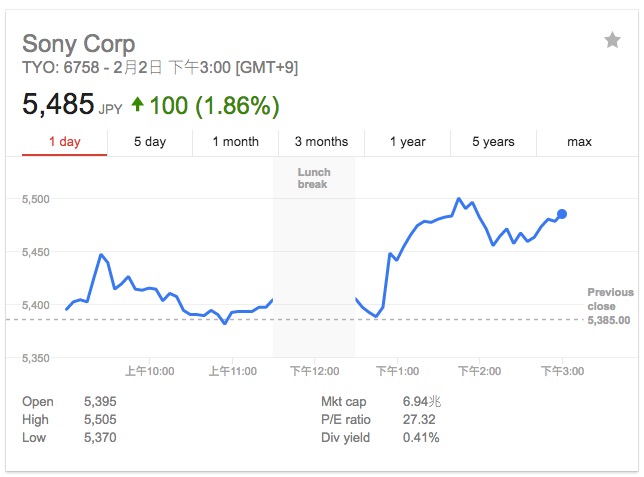Open the 1 month chart tab
Screen dimensions: 644x477
tap(235, 142)
